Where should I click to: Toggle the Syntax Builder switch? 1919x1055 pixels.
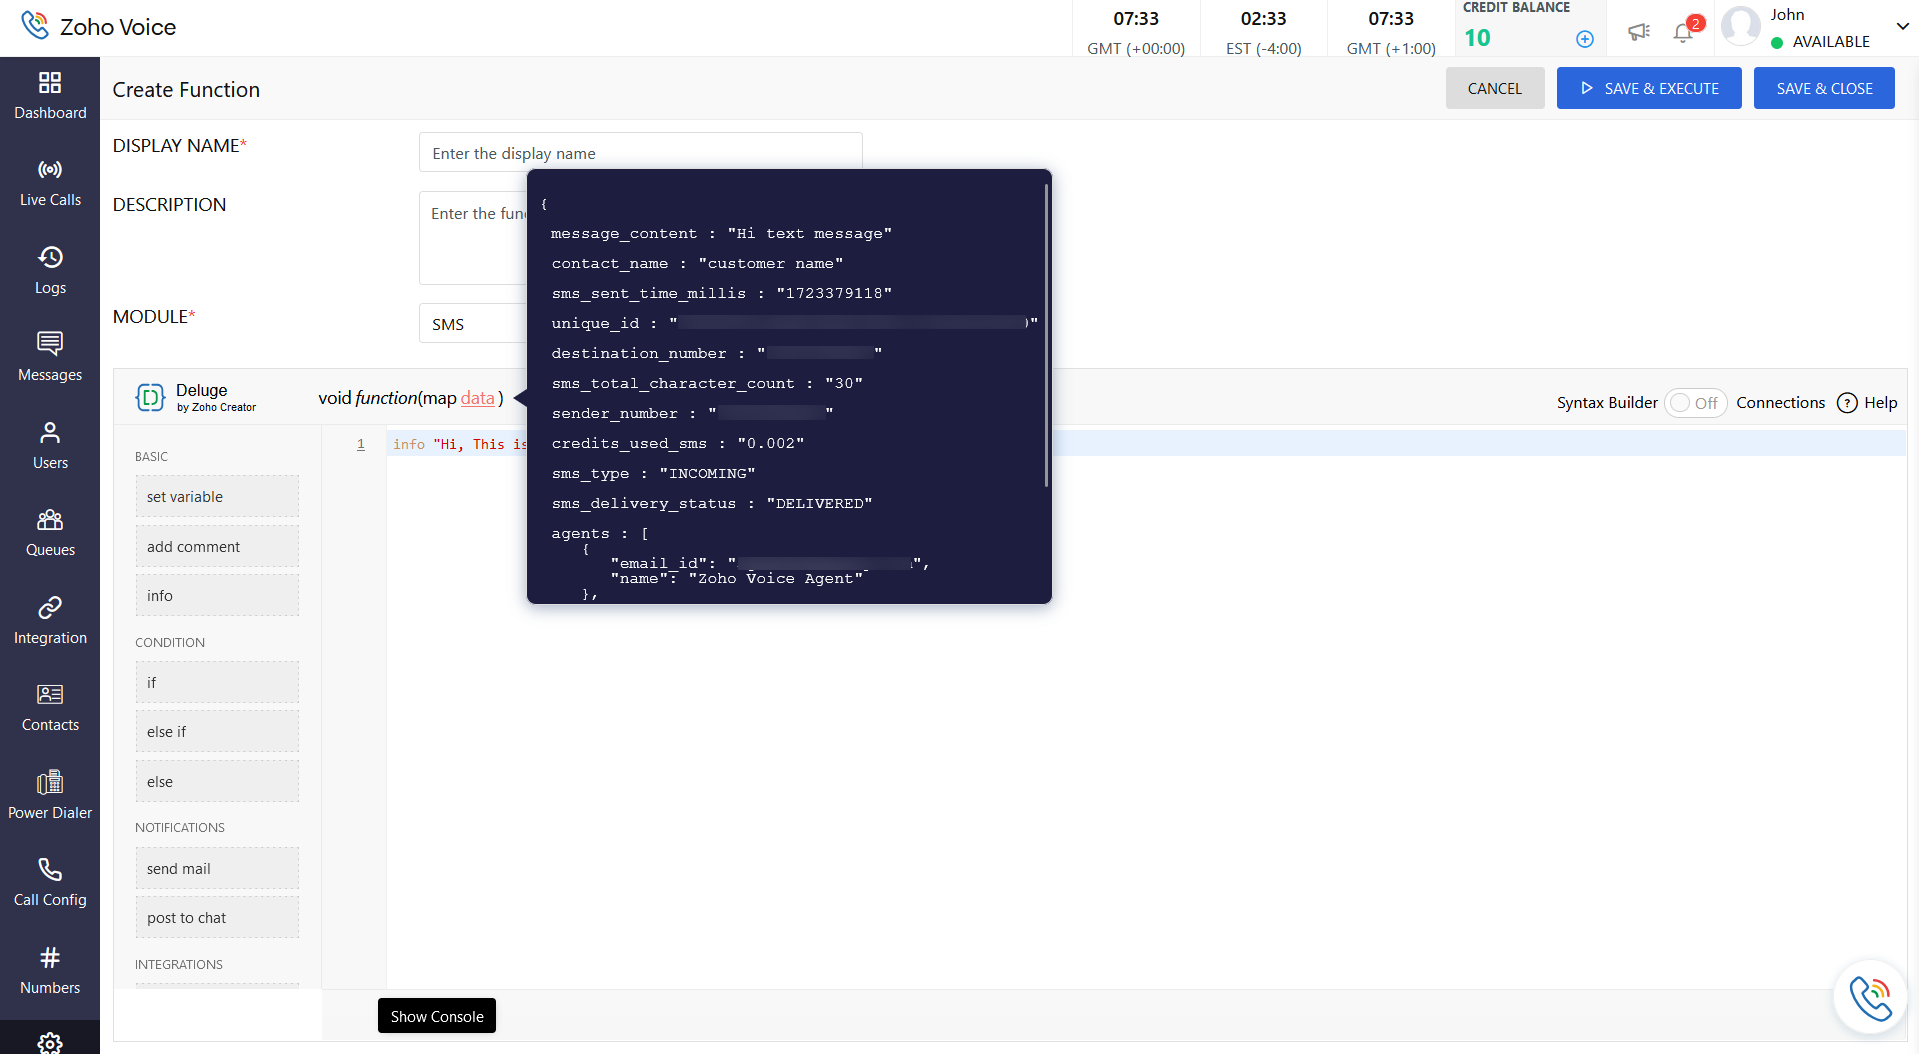click(1695, 403)
